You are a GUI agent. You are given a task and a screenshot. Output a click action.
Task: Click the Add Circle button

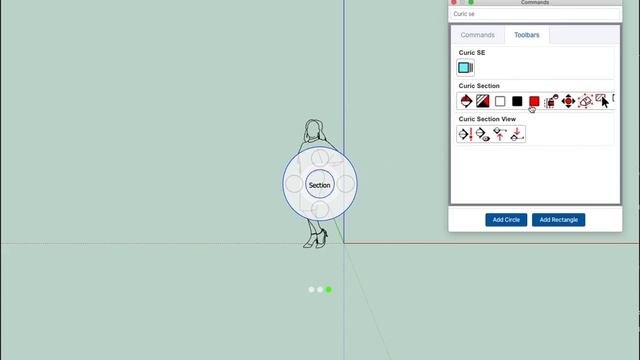click(x=506, y=220)
